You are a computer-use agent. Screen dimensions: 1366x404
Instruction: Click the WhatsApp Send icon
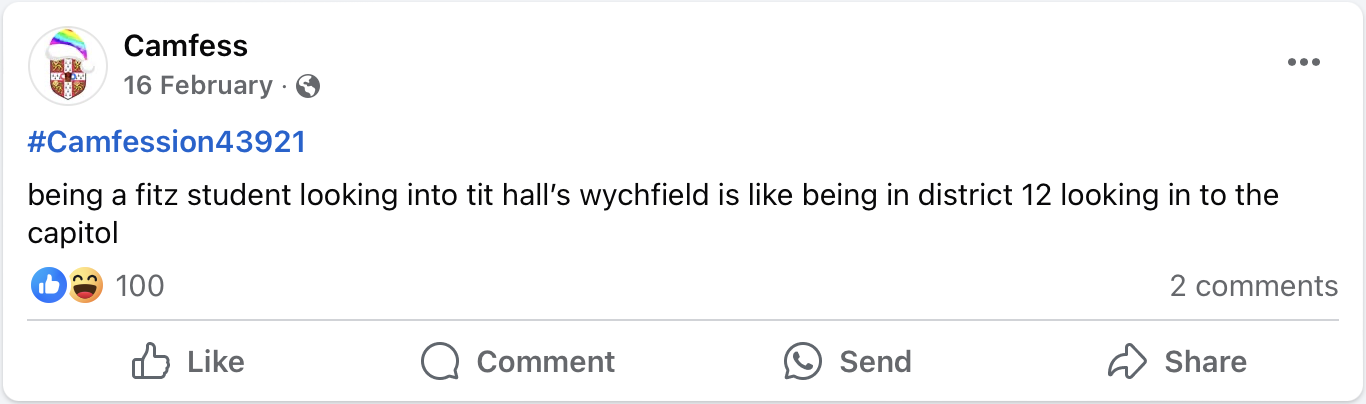pyautogui.click(x=804, y=361)
